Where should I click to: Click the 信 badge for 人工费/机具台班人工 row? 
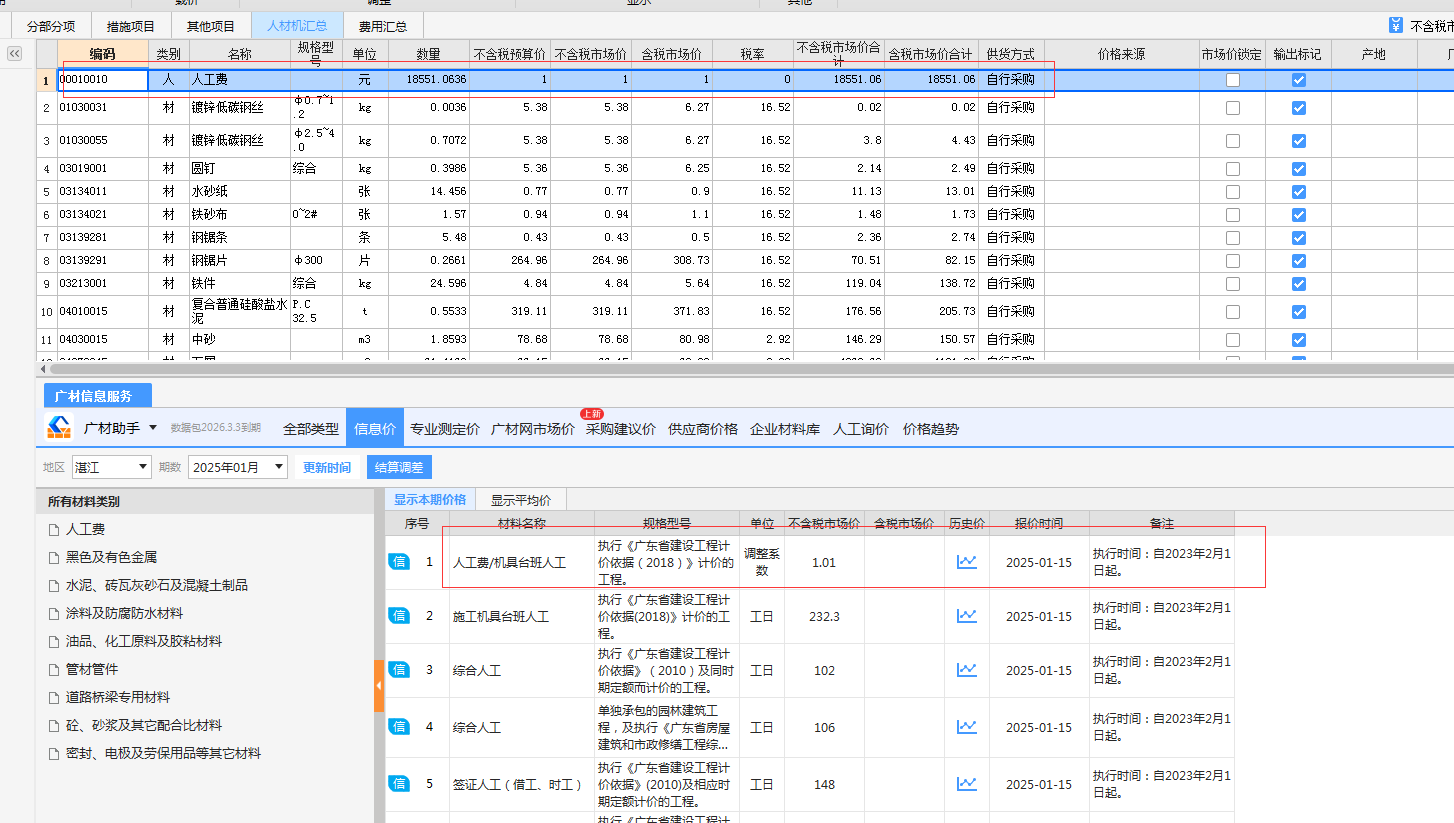coord(399,562)
